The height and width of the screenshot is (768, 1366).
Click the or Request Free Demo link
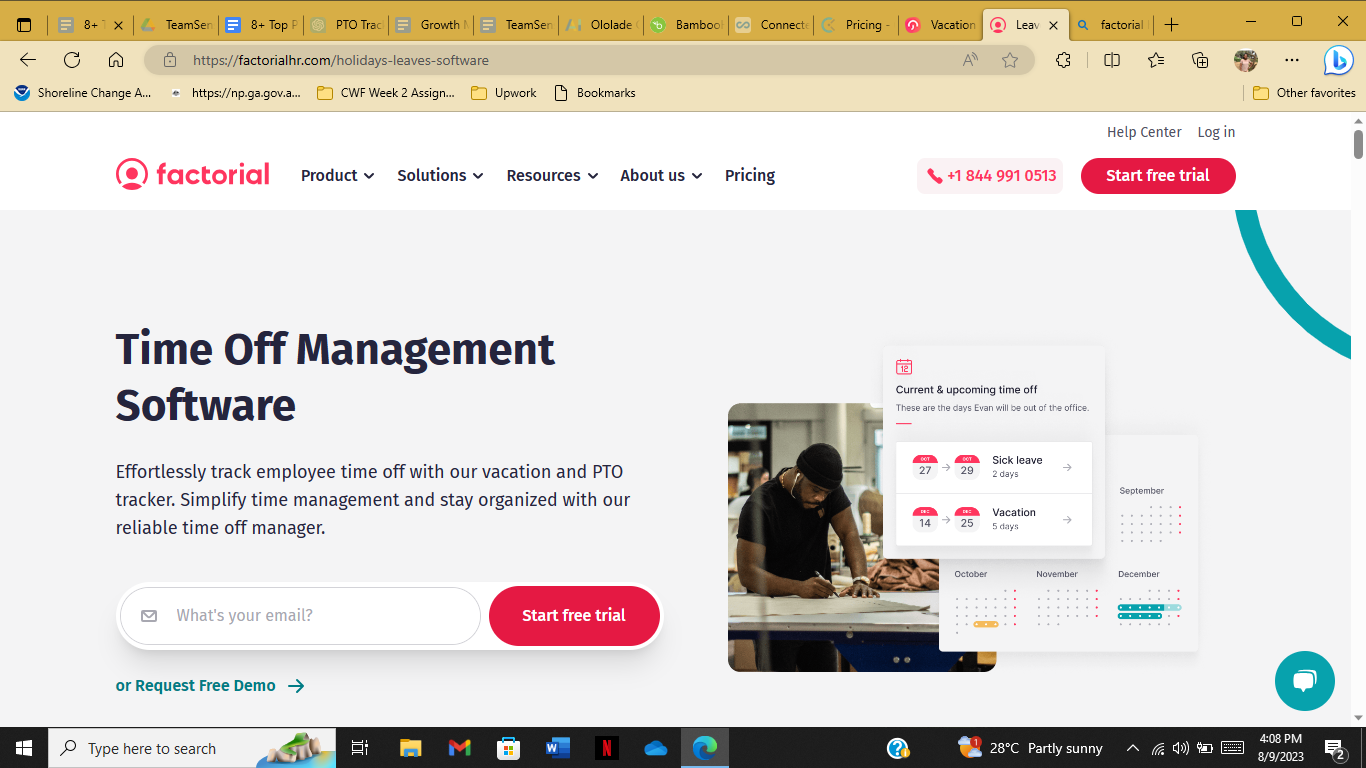(x=210, y=685)
